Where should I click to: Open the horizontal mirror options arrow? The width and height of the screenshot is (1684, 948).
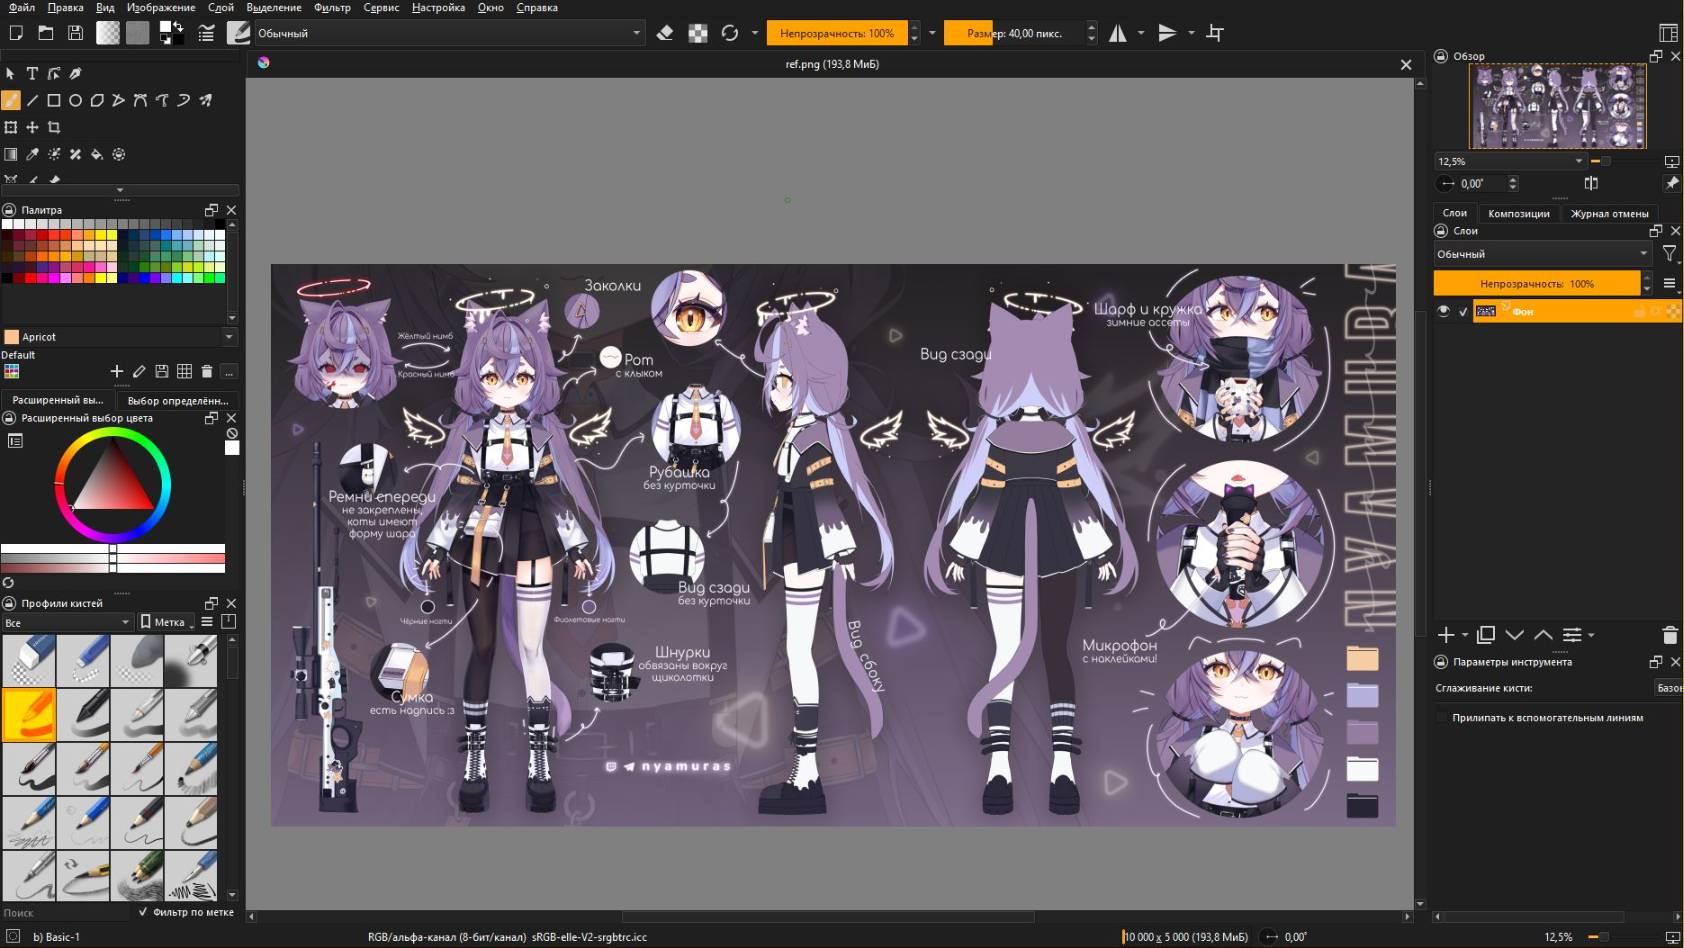[x=1141, y=33]
